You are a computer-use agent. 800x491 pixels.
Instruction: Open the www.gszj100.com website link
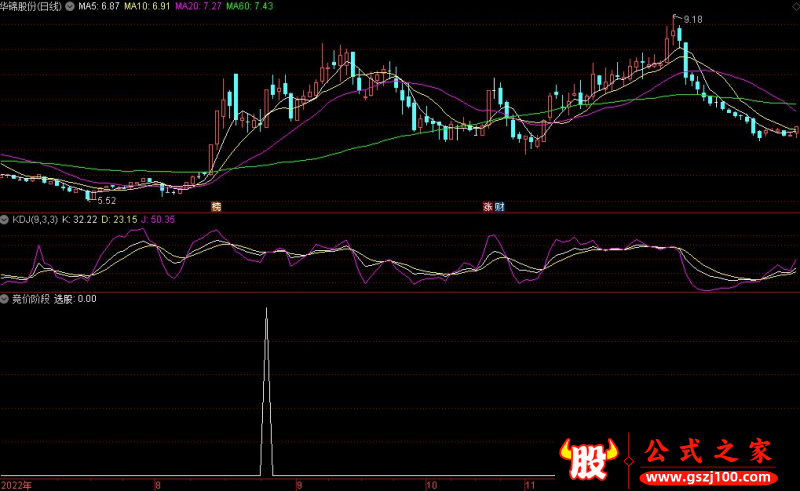click(x=717, y=473)
